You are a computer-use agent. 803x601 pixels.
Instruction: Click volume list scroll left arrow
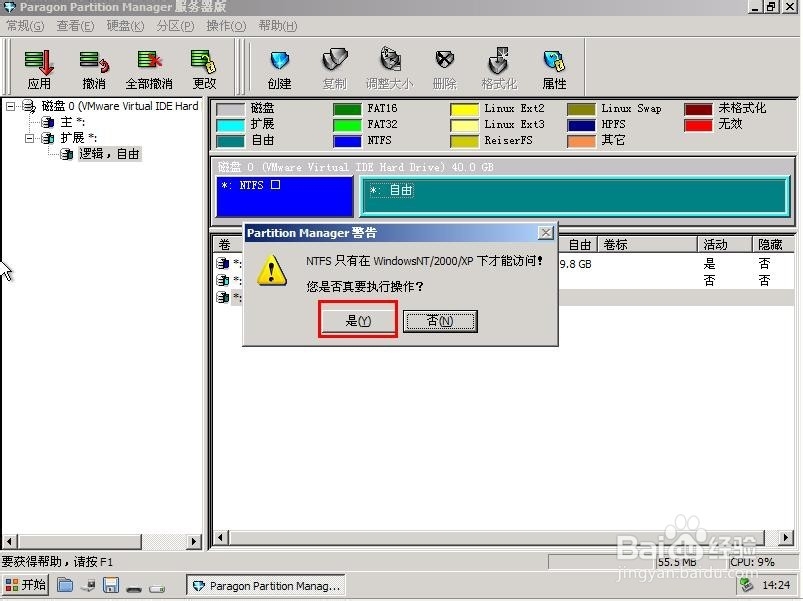pyautogui.click(x=221, y=538)
